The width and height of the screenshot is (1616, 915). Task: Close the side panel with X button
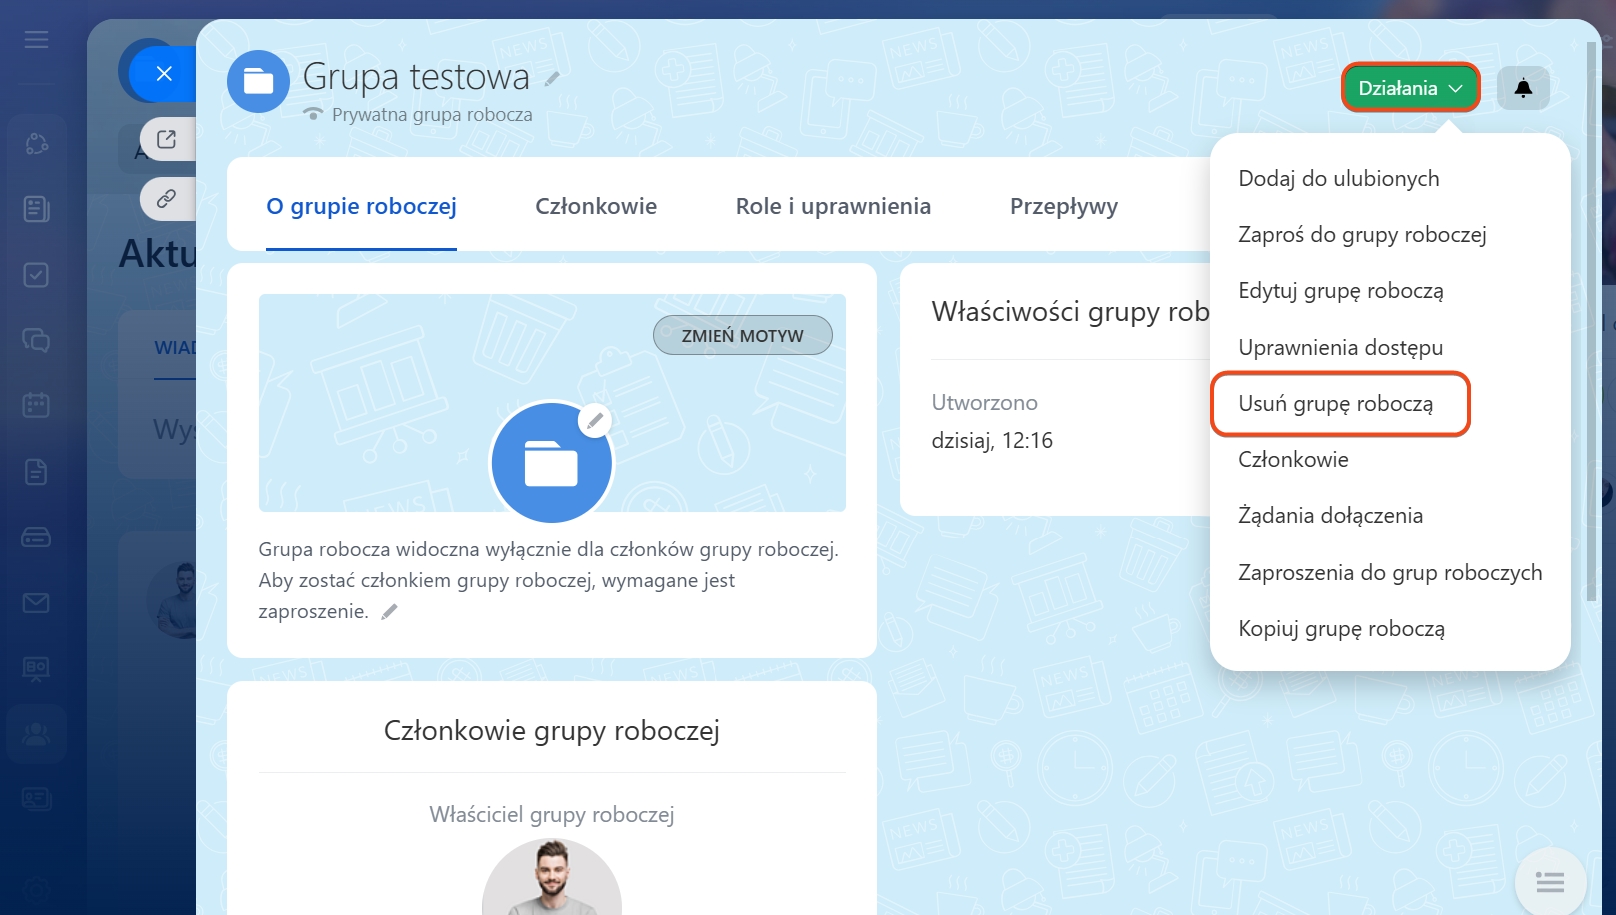pos(165,73)
